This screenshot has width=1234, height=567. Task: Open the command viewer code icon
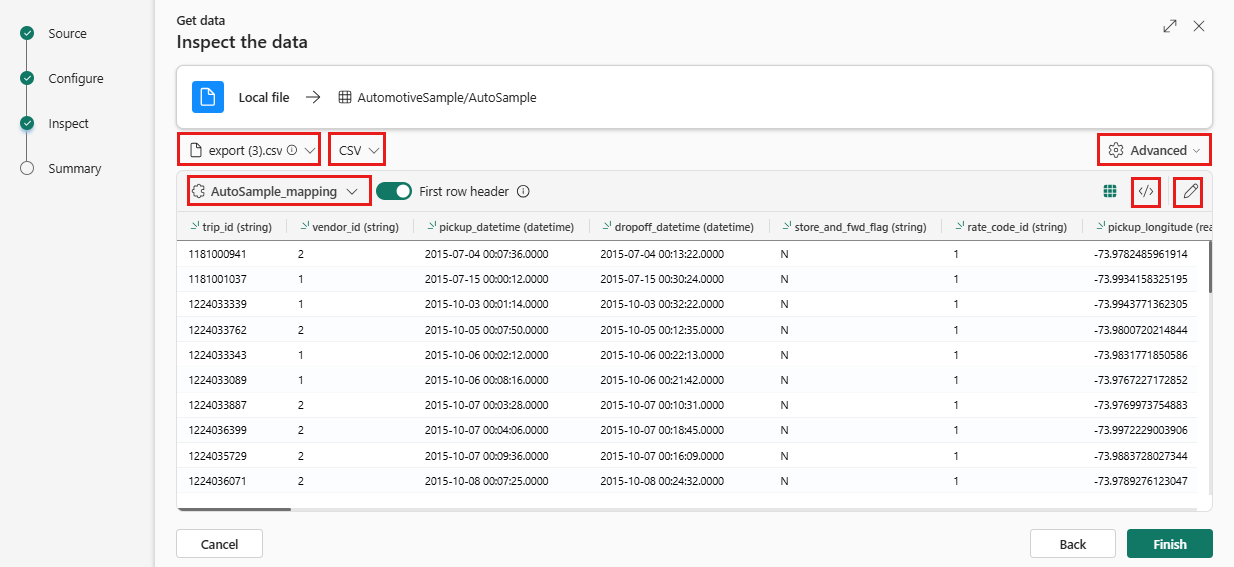pos(1146,191)
